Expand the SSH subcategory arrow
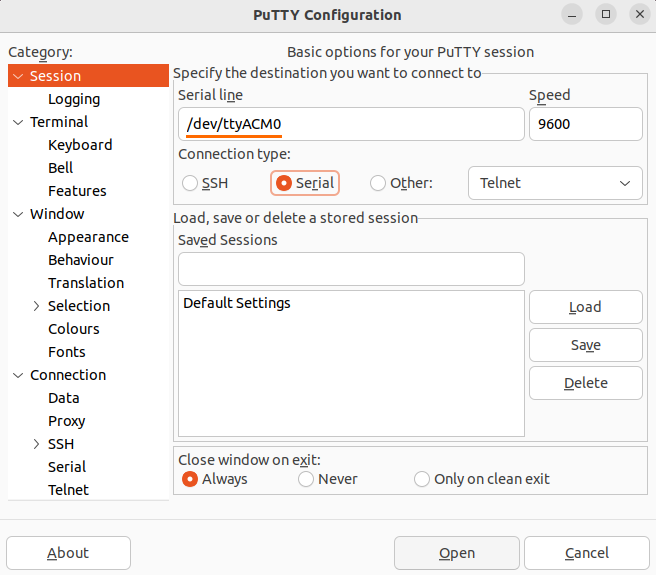 (36, 444)
